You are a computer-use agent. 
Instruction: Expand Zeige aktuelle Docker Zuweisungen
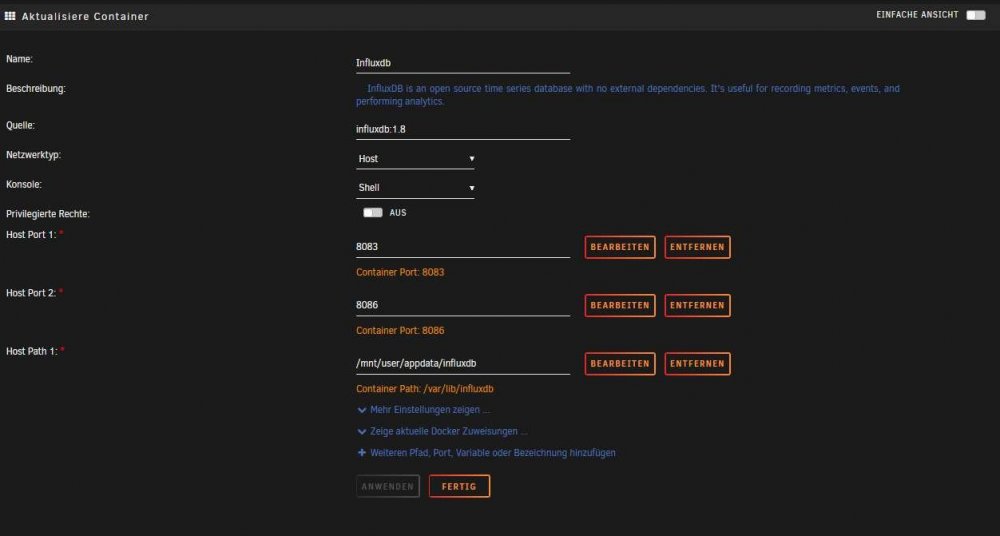(442, 431)
